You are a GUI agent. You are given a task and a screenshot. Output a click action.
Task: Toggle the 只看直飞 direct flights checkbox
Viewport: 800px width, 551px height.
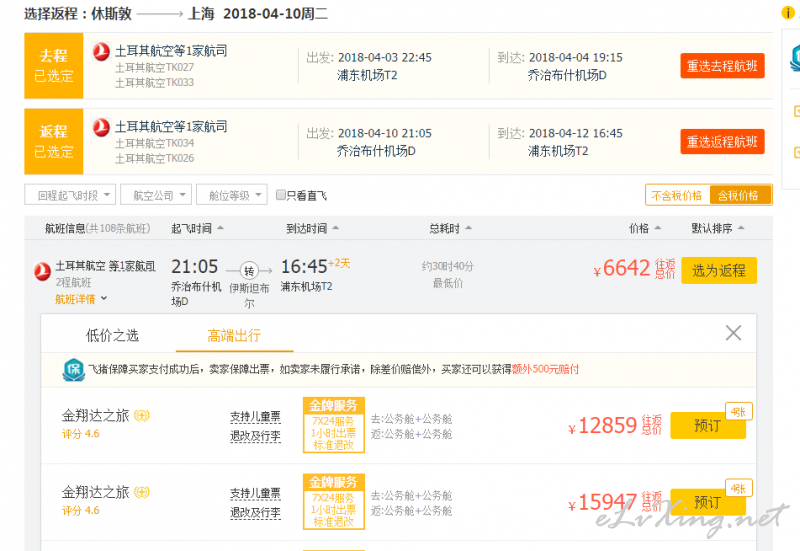pos(280,195)
